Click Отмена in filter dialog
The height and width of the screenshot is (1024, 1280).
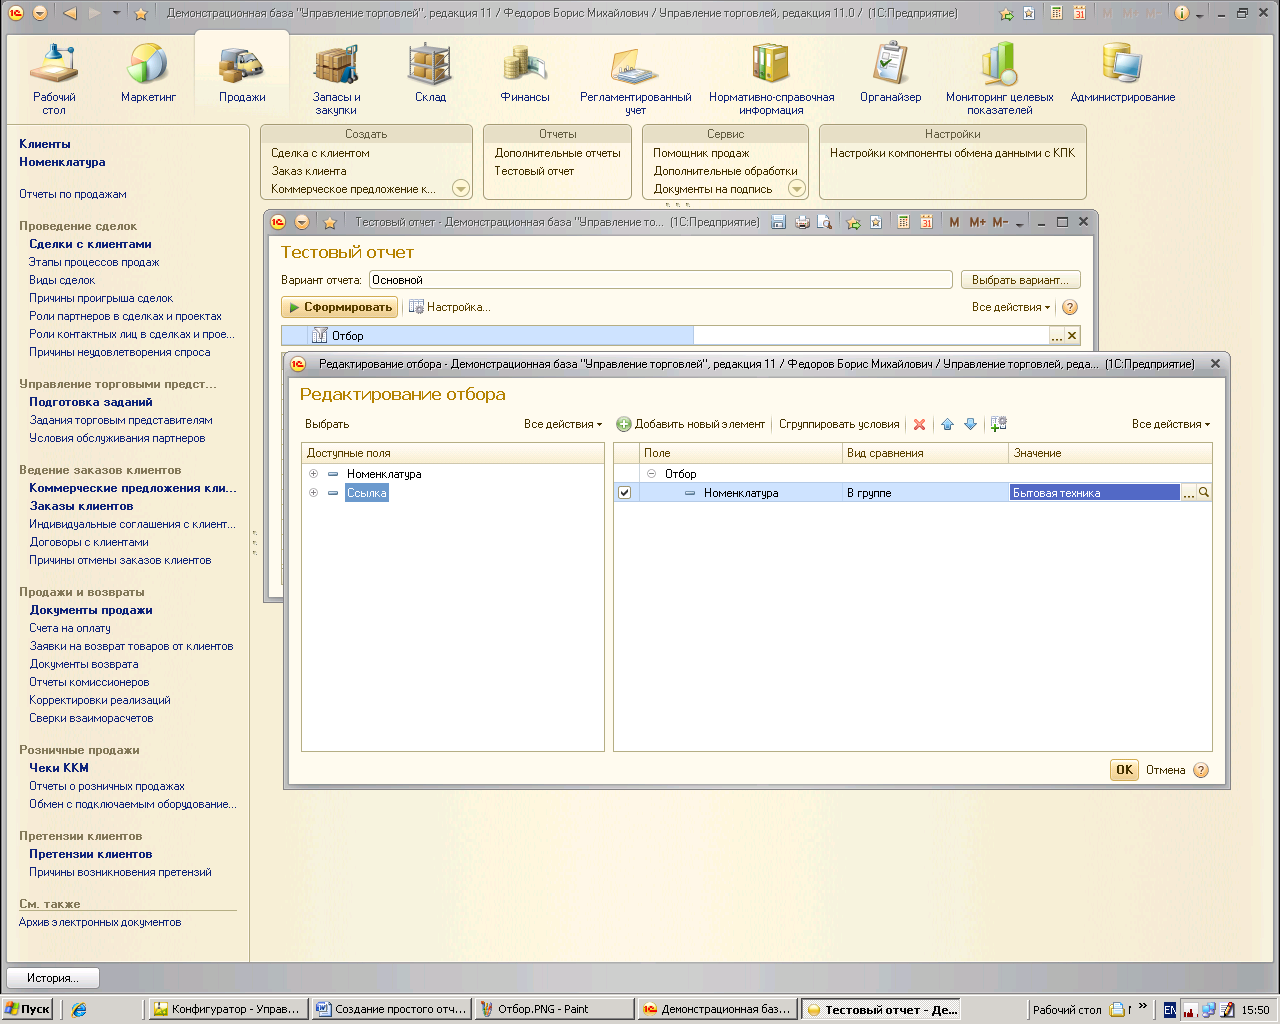tap(1165, 770)
